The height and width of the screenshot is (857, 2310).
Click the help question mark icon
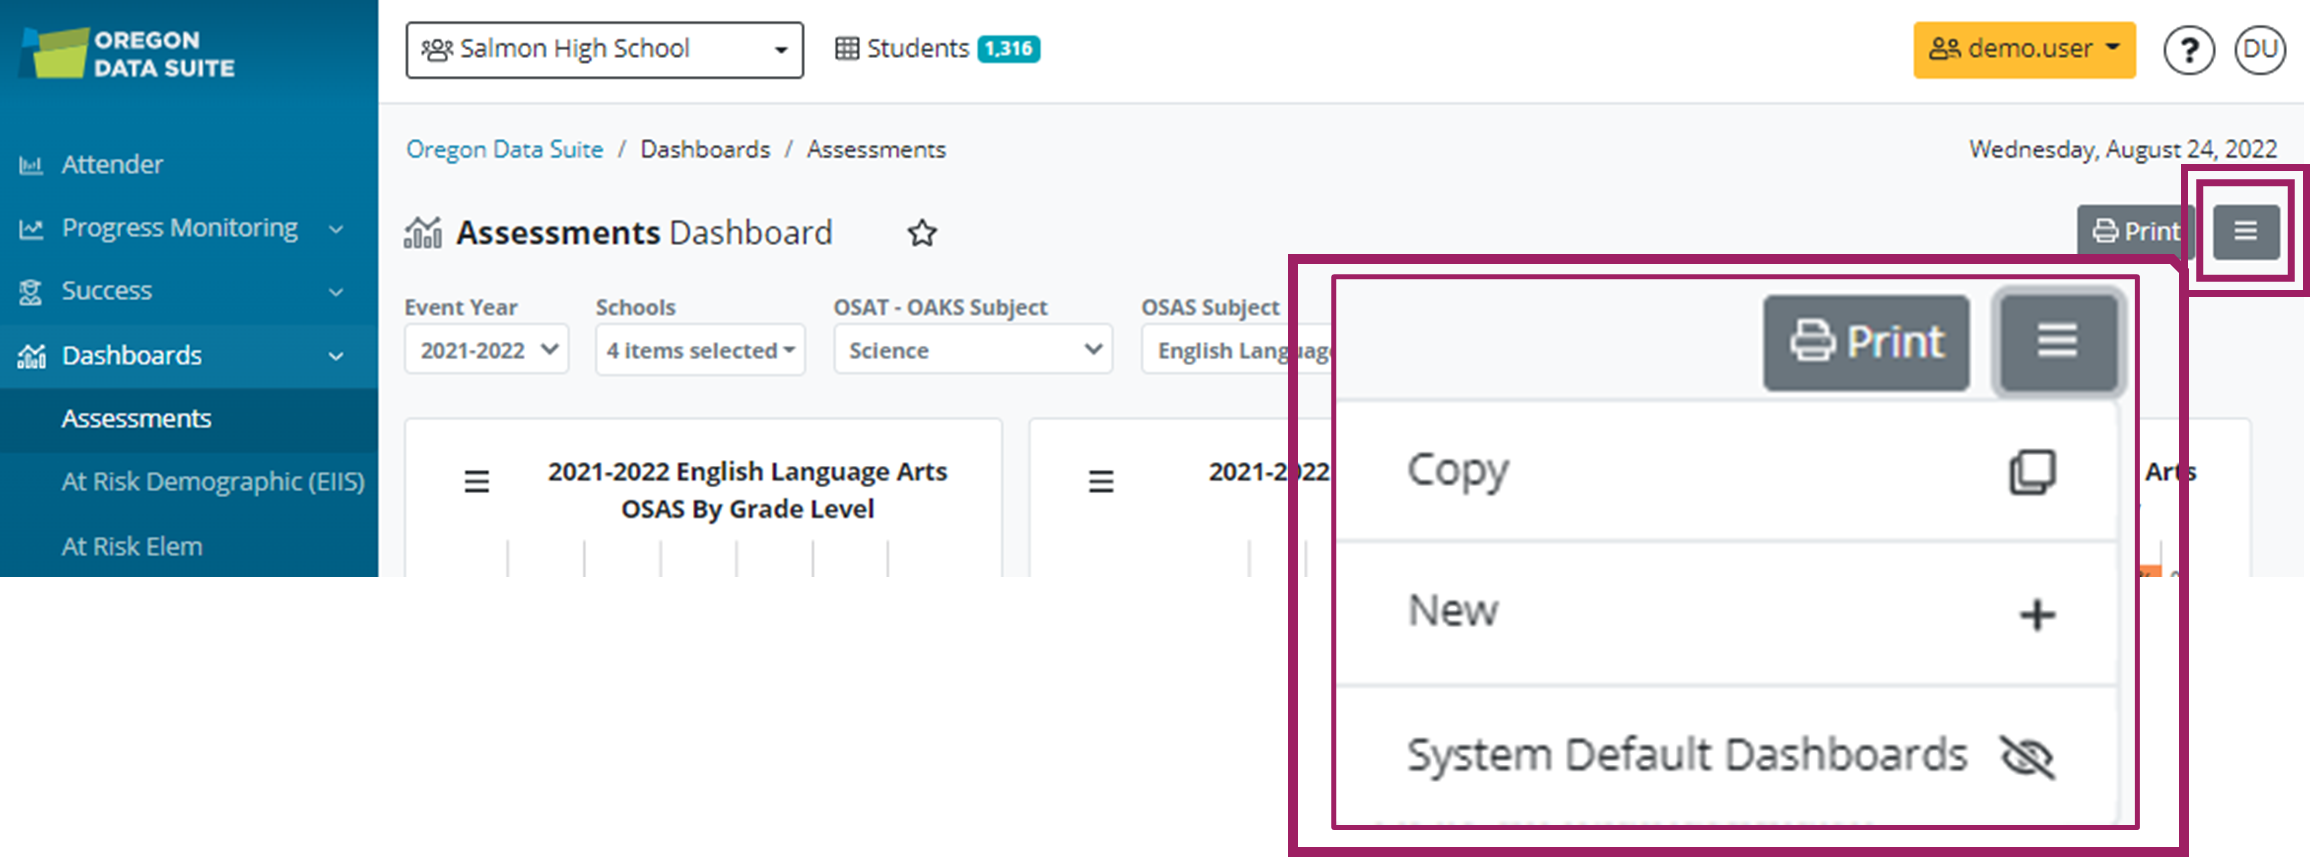pos(2188,50)
